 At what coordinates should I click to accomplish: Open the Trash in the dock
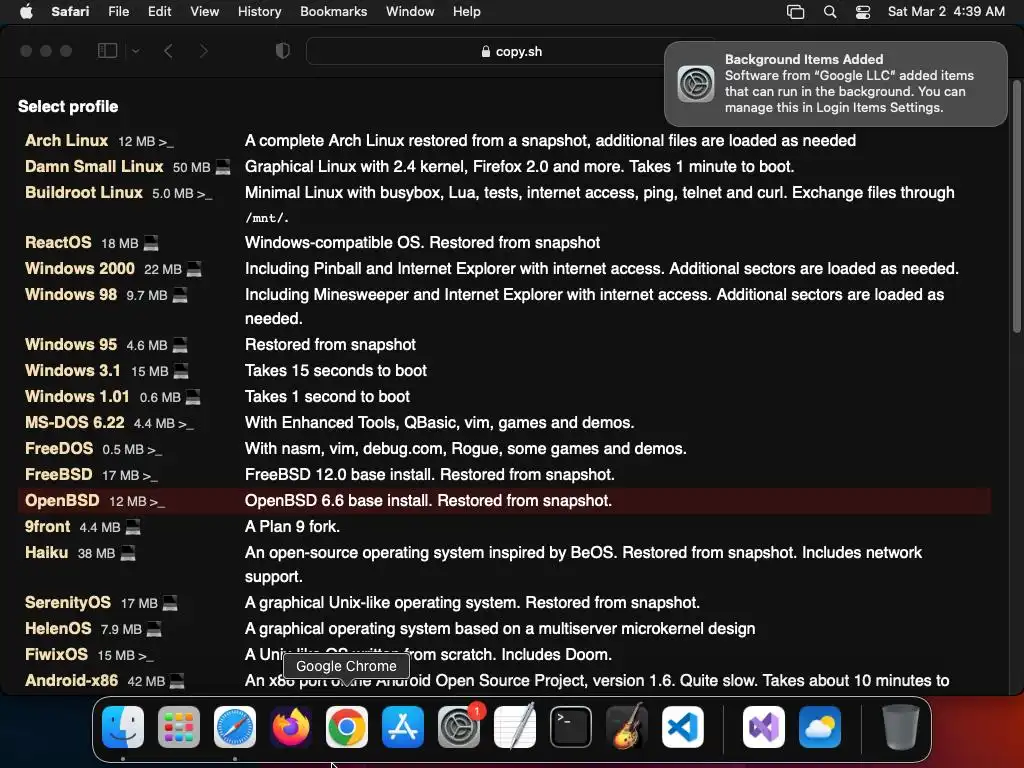coord(901,727)
